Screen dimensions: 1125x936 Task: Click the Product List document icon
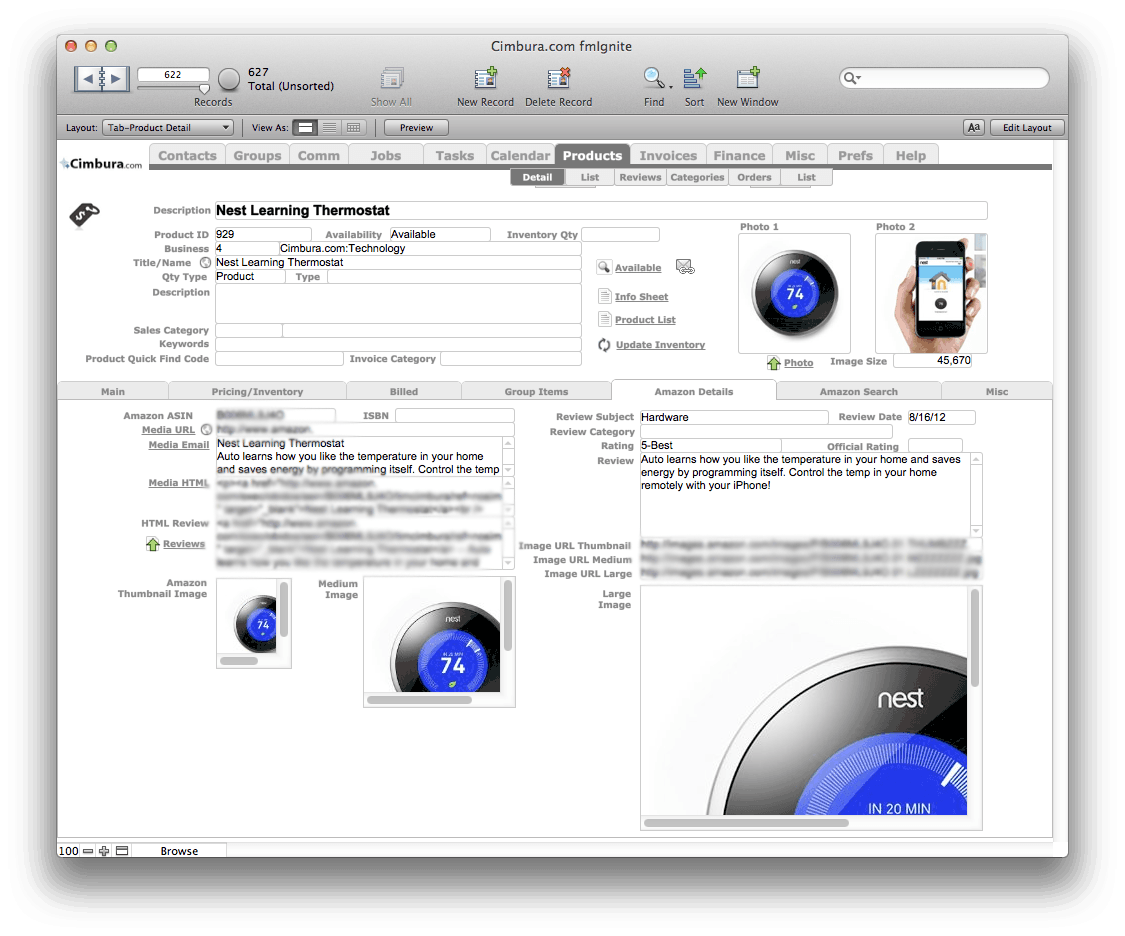click(604, 319)
